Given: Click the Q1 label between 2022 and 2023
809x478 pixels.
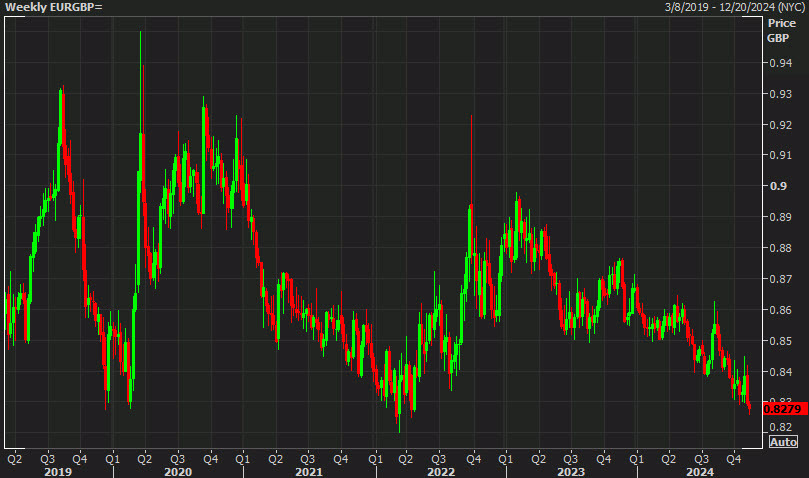Looking at the screenshot, I should tap(506, 459).
